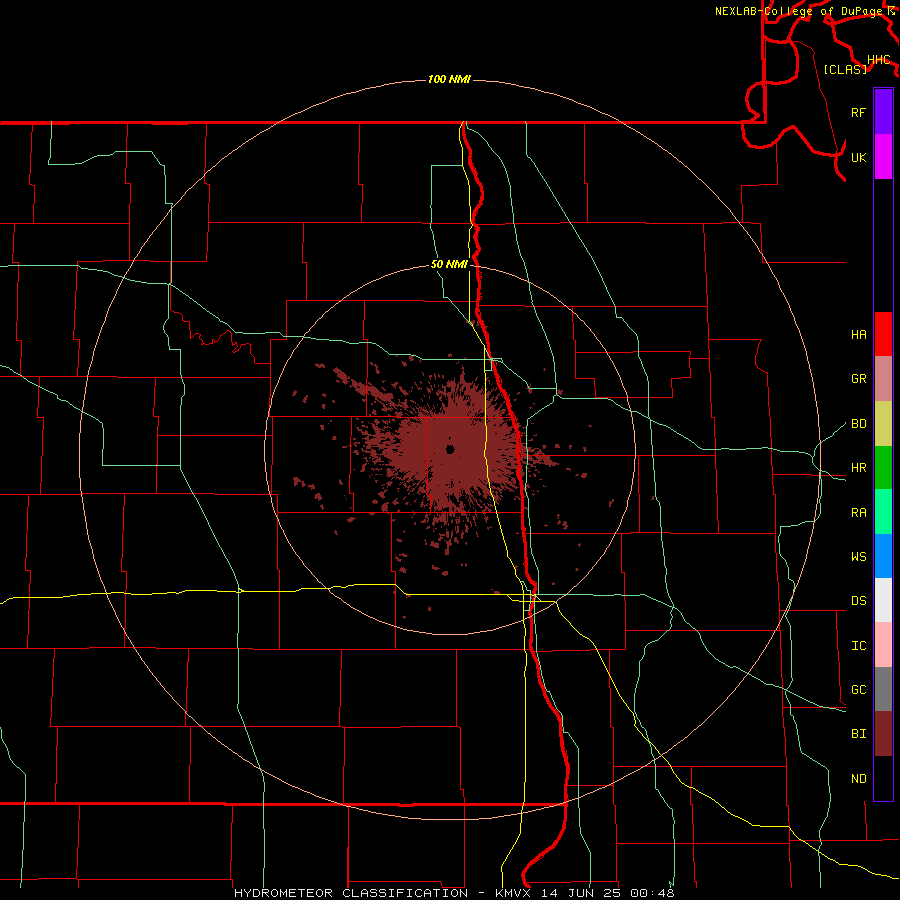Click the 00:48 timestamp
Image resolution: width=900 pixels, height=900 pixels.
click(652, 893)
